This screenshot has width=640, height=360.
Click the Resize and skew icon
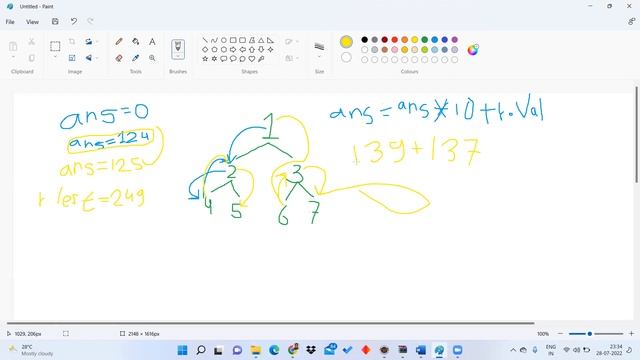(72, 58)
